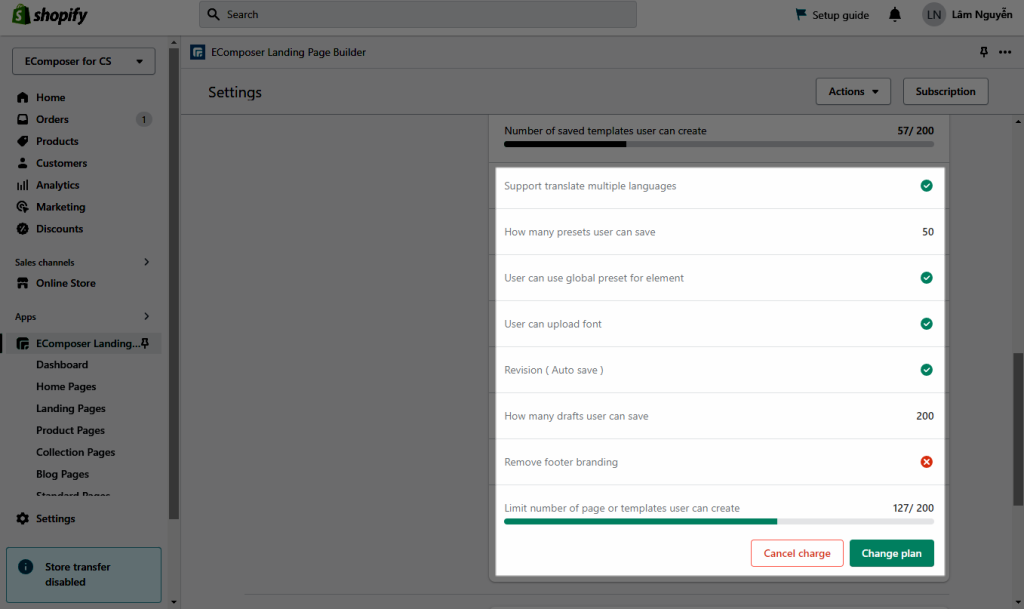Click the Marketing target icon
Viewport: 1024px width, 609px height.
(23, 207)
